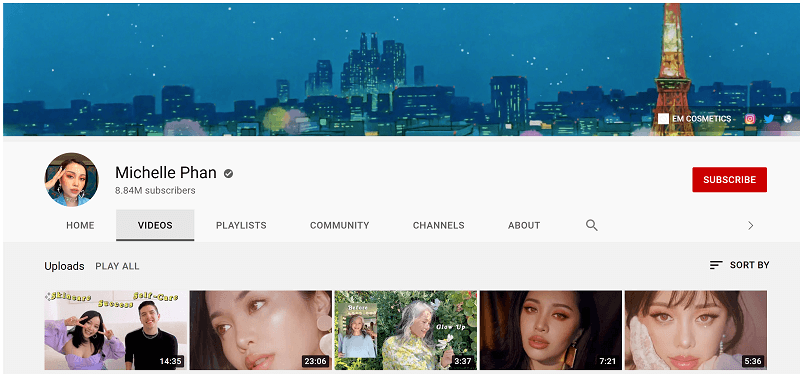Click the Sort By lines icon
The width and height of the screenshot is (800, 374).
coord(716,265)
